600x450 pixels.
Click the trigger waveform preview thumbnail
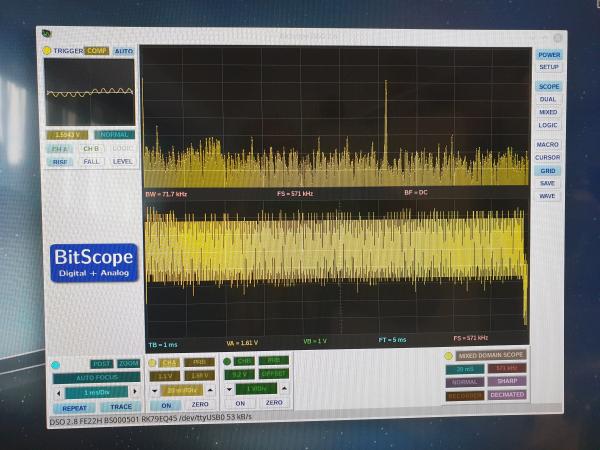pos(90,92)
